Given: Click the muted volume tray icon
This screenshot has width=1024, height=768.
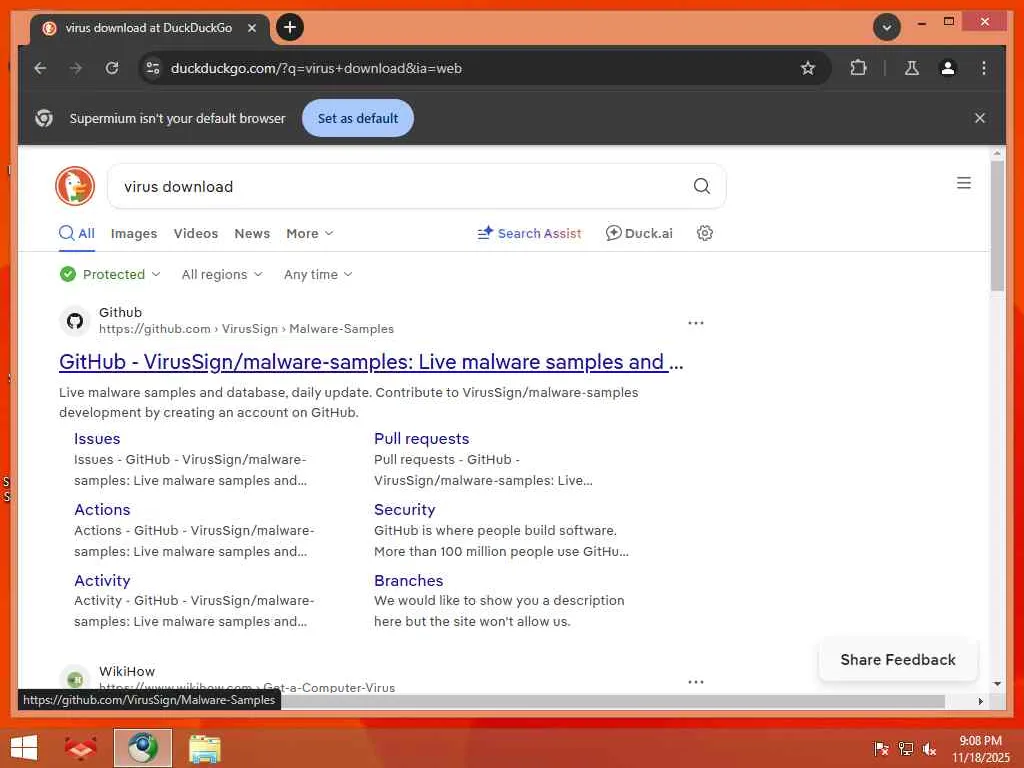Looking at the screenshot, I should pos(929,749).
